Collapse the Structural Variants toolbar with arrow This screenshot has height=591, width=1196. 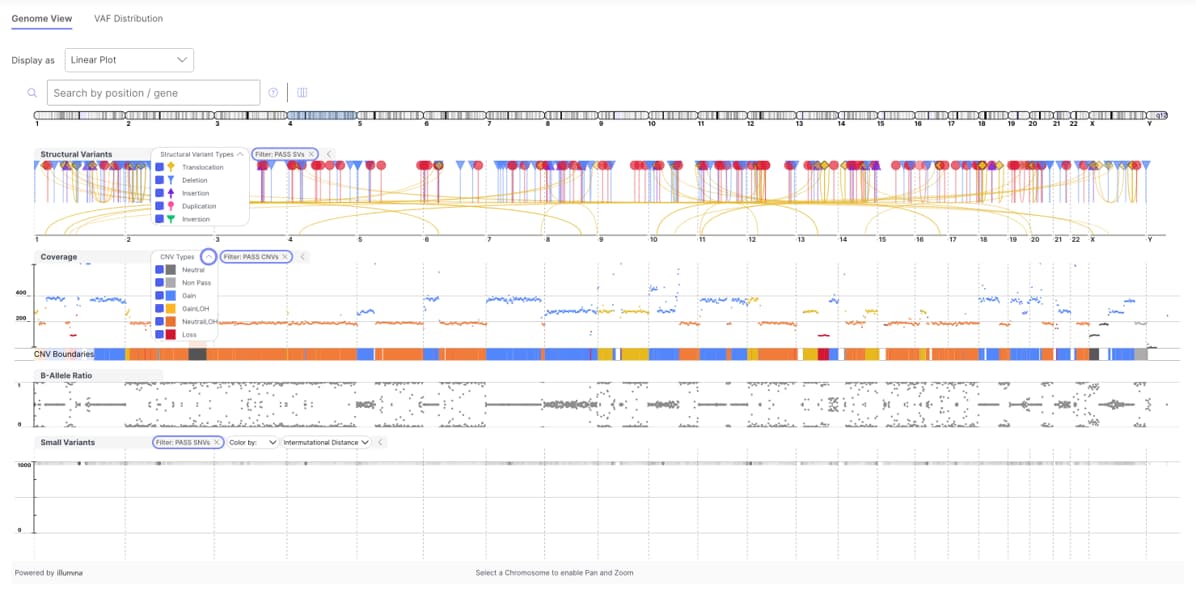(329, 154)
